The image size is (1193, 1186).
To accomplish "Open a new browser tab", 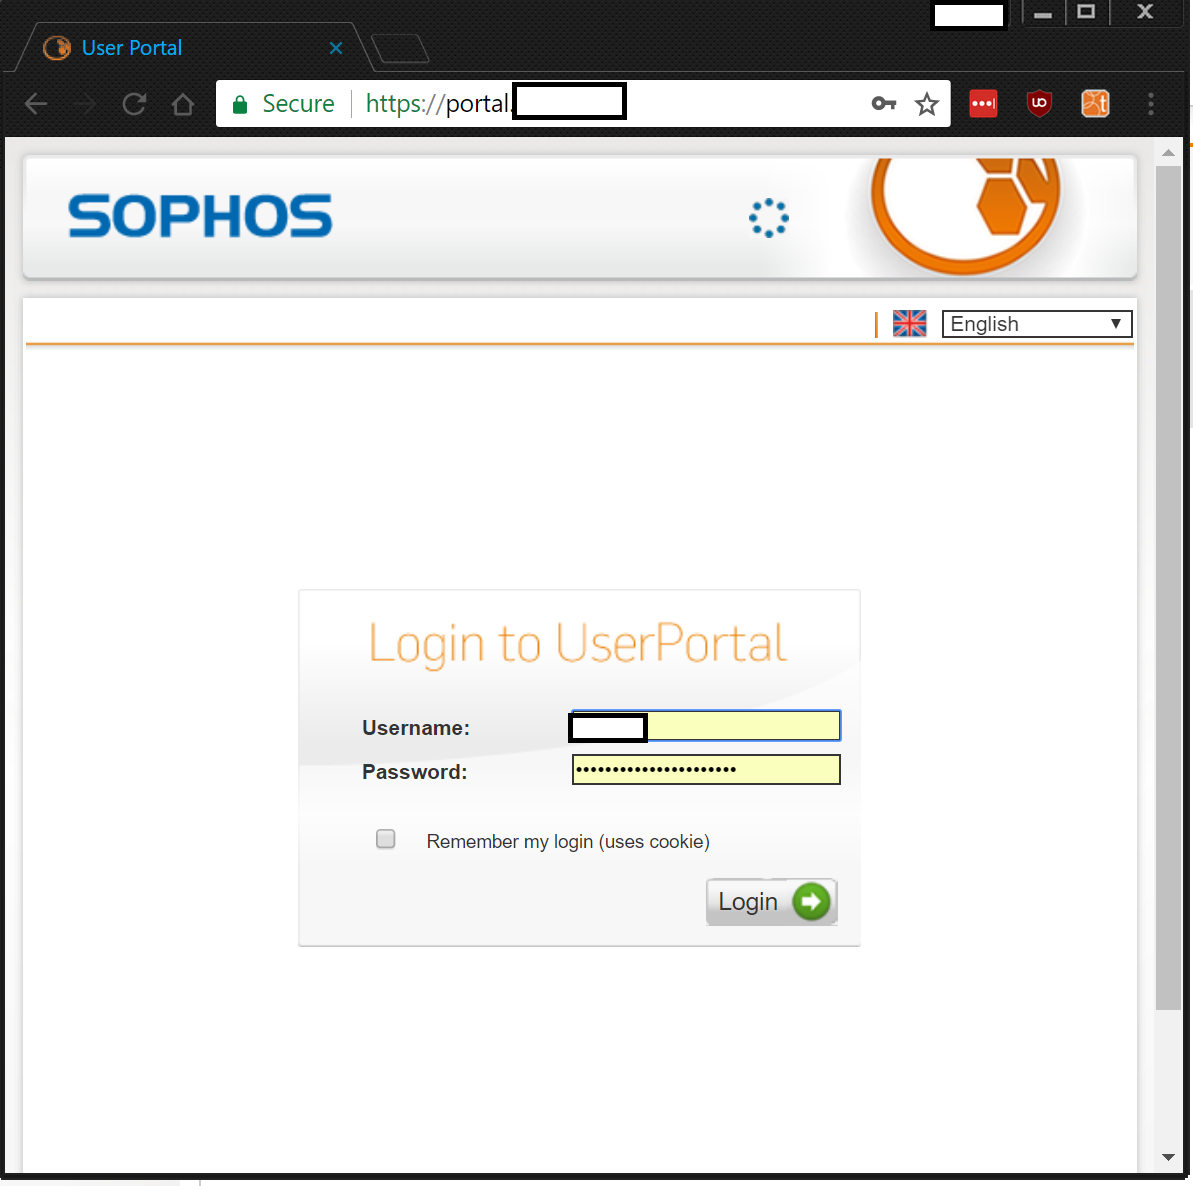I will coord(400,49).
